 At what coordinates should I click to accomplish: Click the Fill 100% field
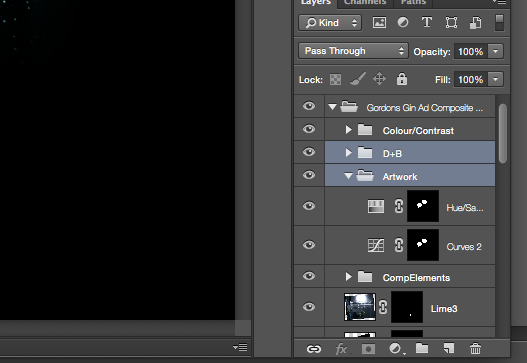[x=471, y=80]
